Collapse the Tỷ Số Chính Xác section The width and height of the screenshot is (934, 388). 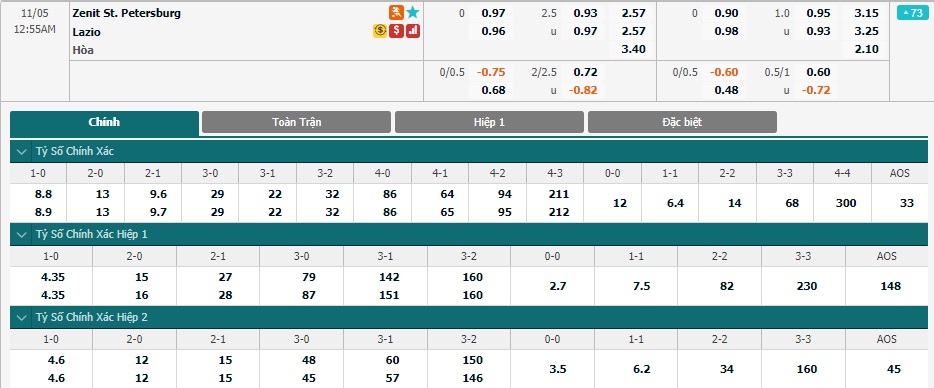[22, 152]
